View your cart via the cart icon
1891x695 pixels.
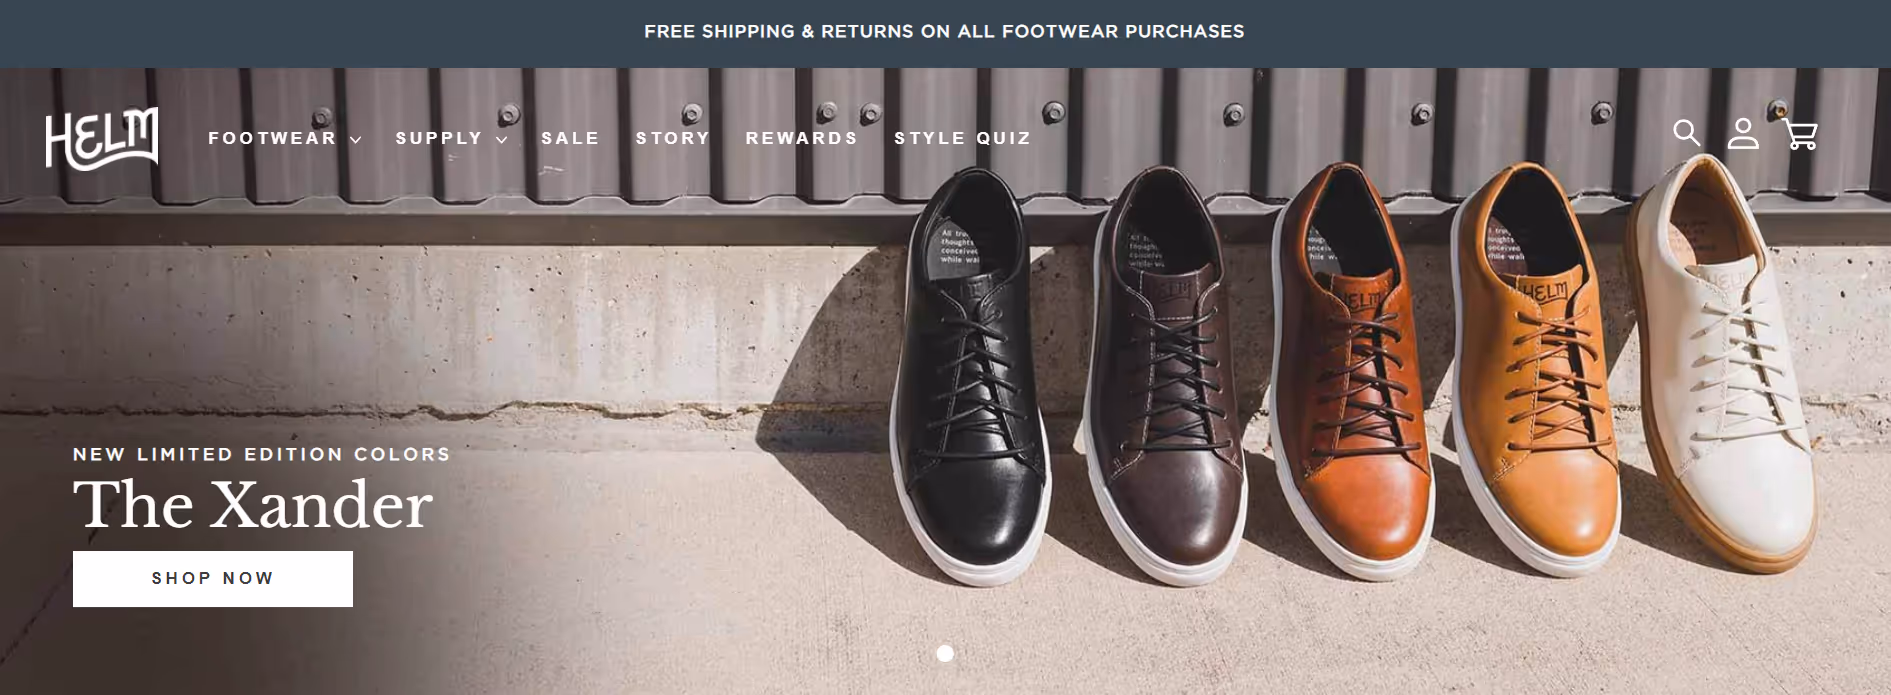[x=1801, y=133]
